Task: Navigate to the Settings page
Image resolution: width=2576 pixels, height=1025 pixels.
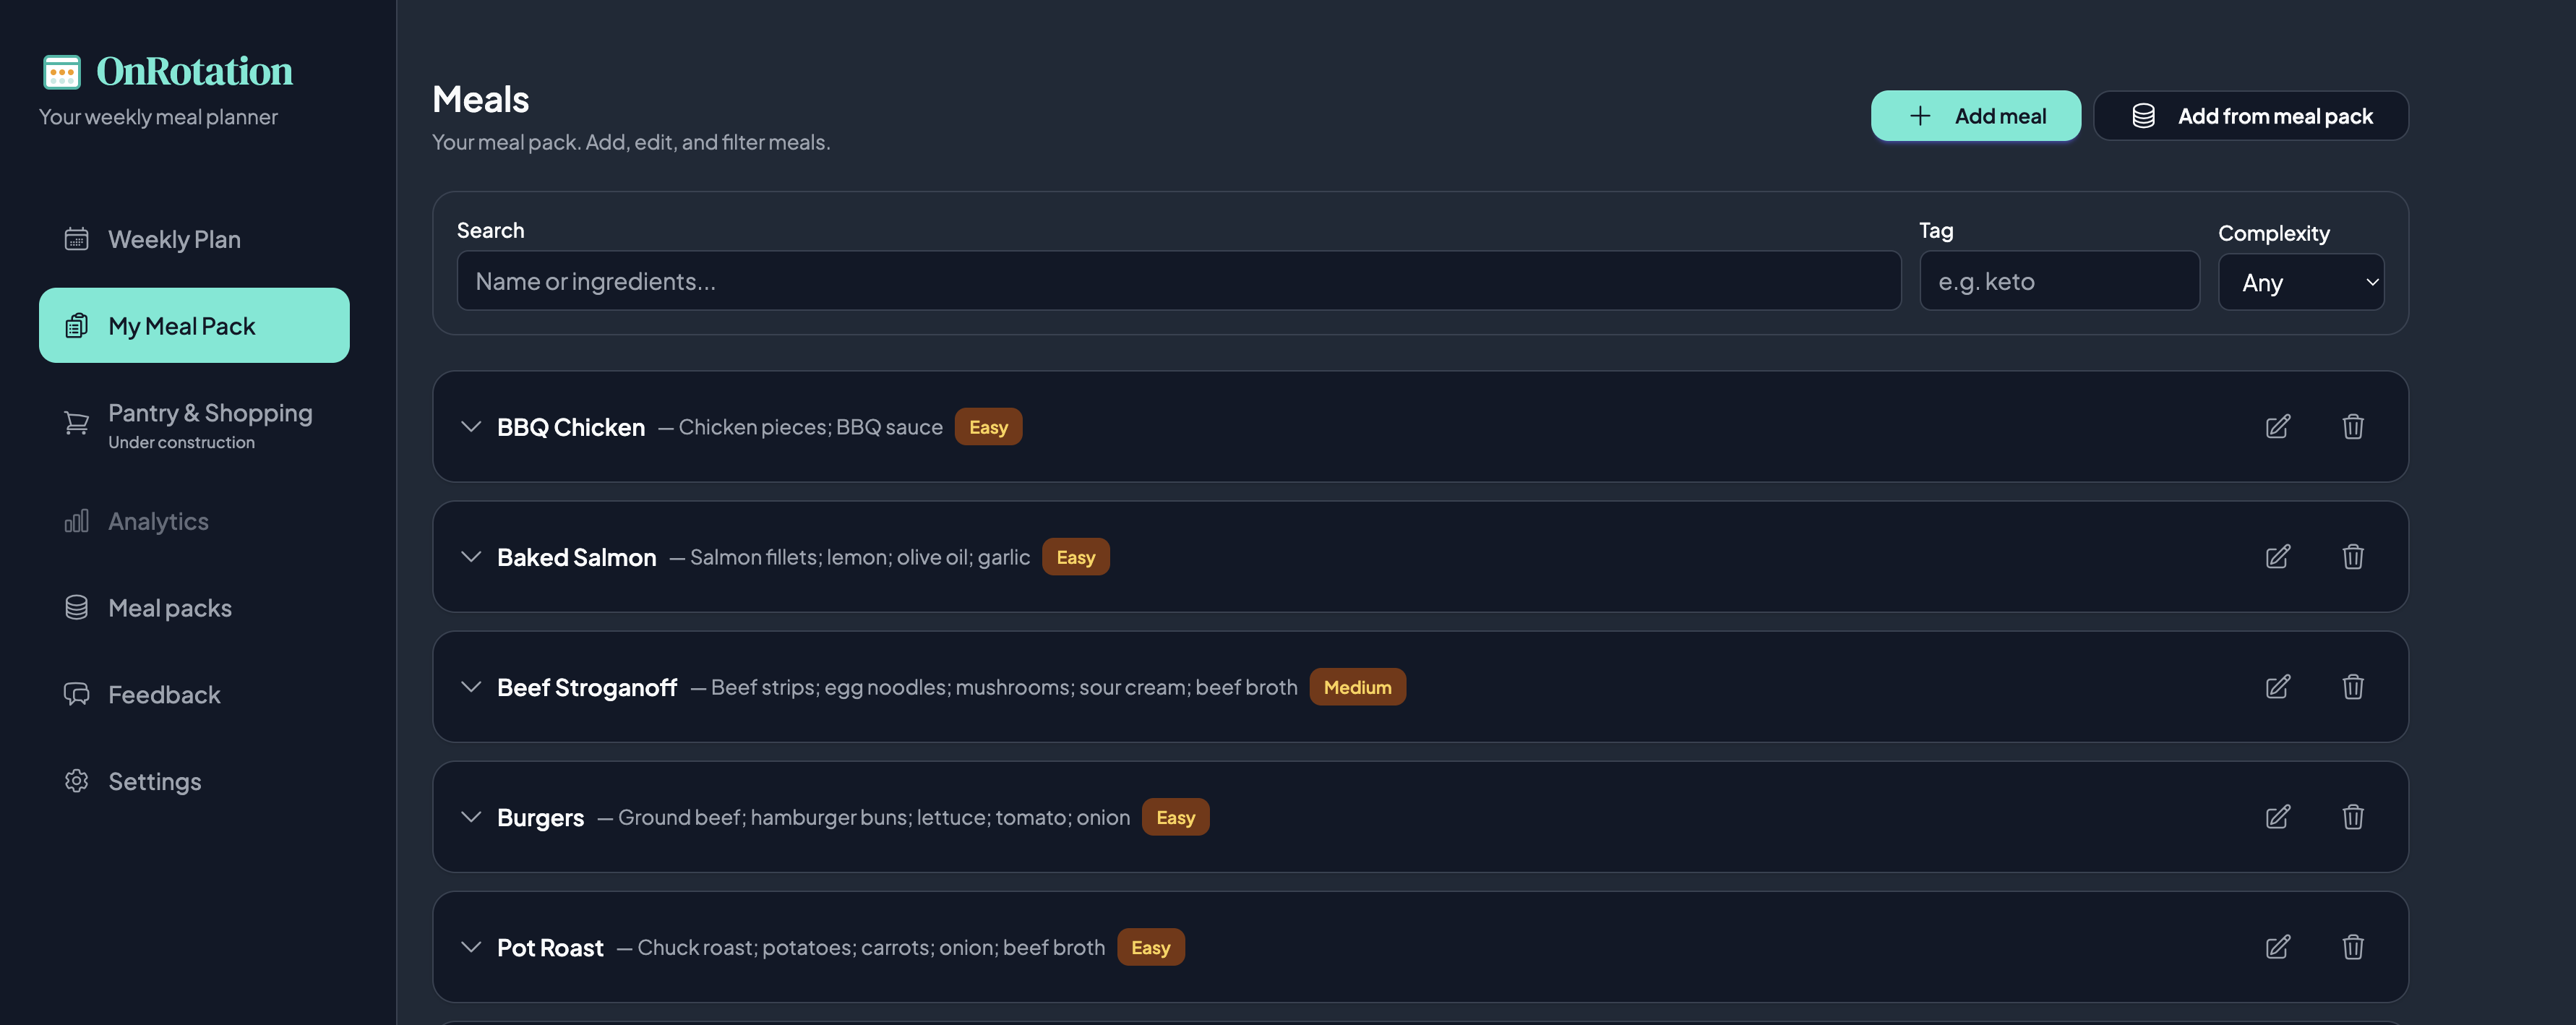Action: tap(154, 781)
